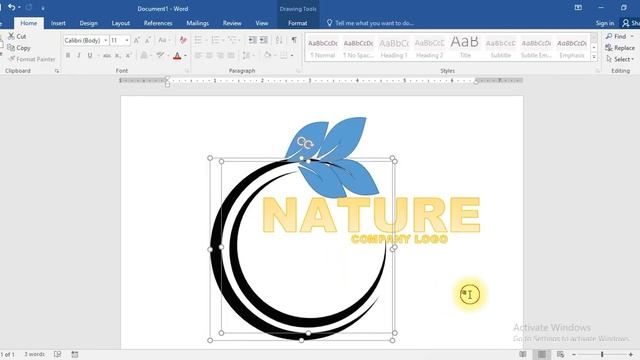Increase font size with Grow Font
This screenshot has height=360, width=640.
[x=137, y=40]
